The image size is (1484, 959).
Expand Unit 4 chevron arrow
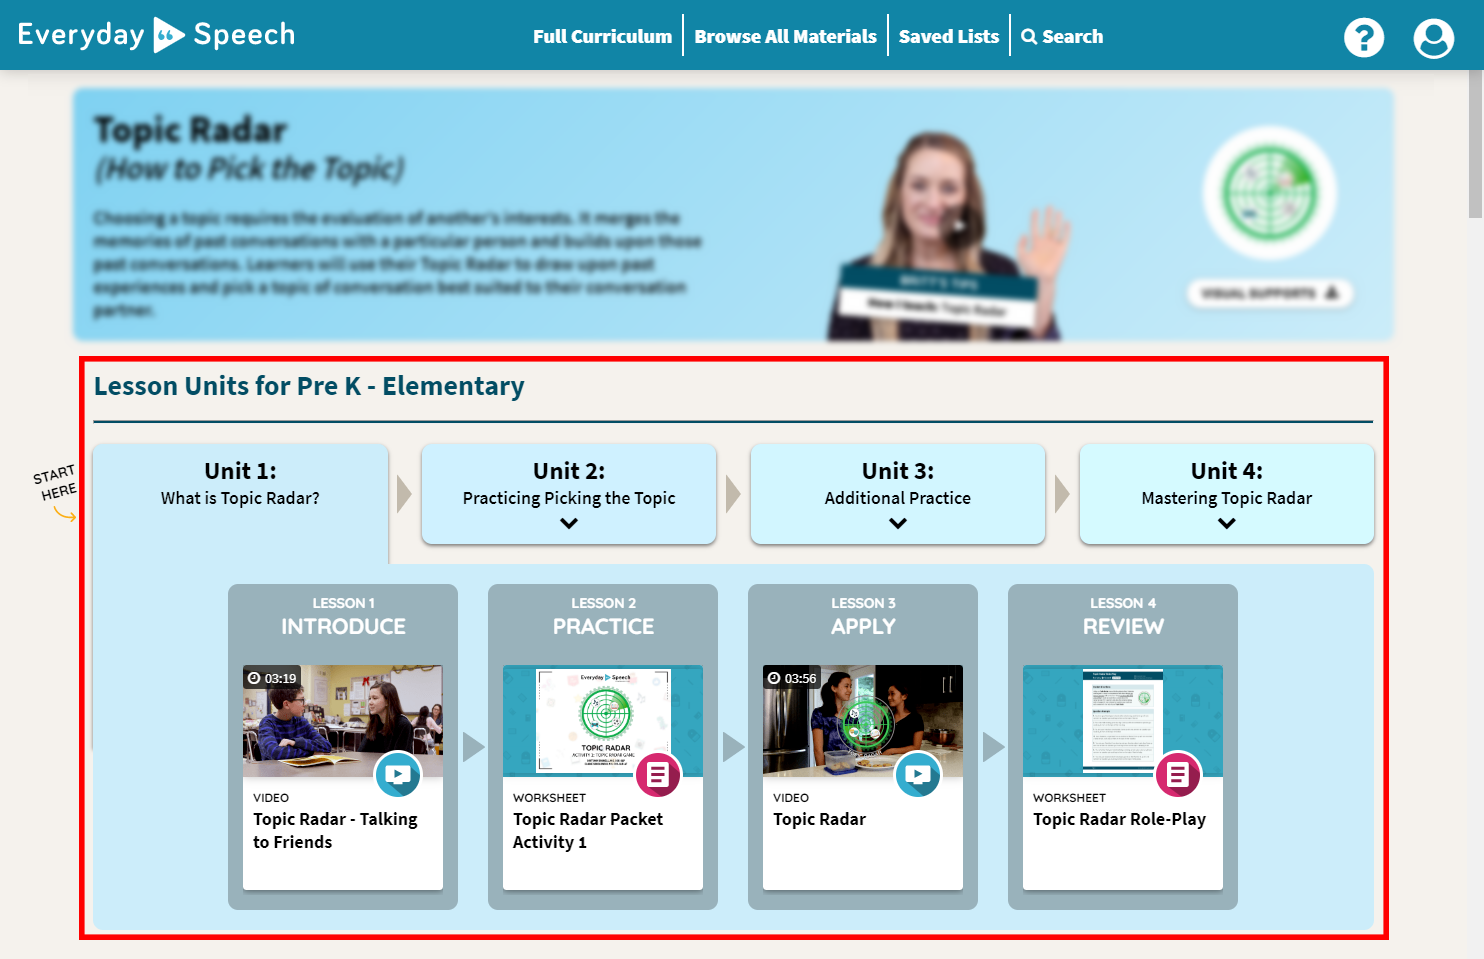tap(1227, 523)
